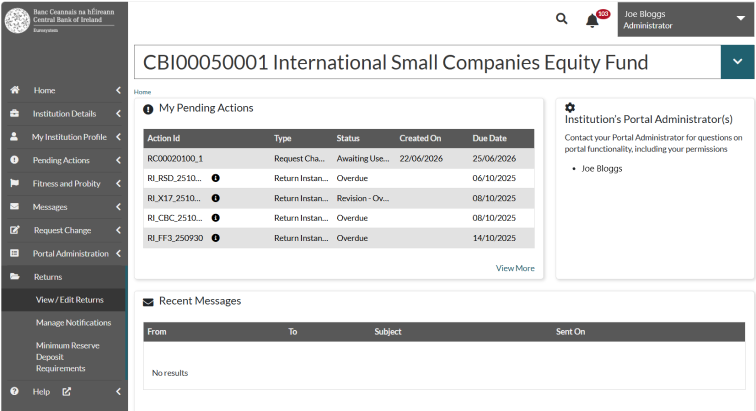Open the Joe Bloggs user dropdown
756x411 pixels.
click(685, 19)
